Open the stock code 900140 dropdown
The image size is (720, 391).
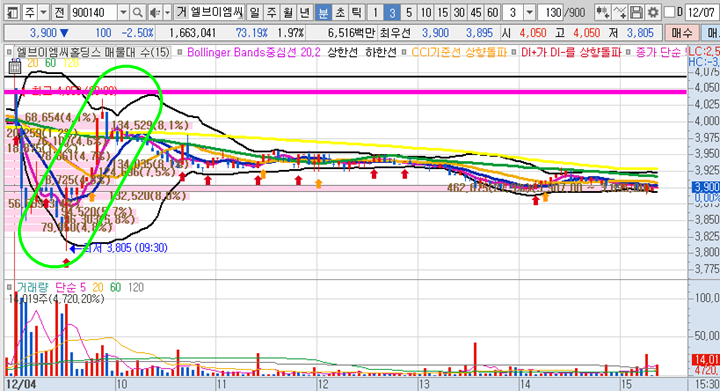click(x=123, y=12)
